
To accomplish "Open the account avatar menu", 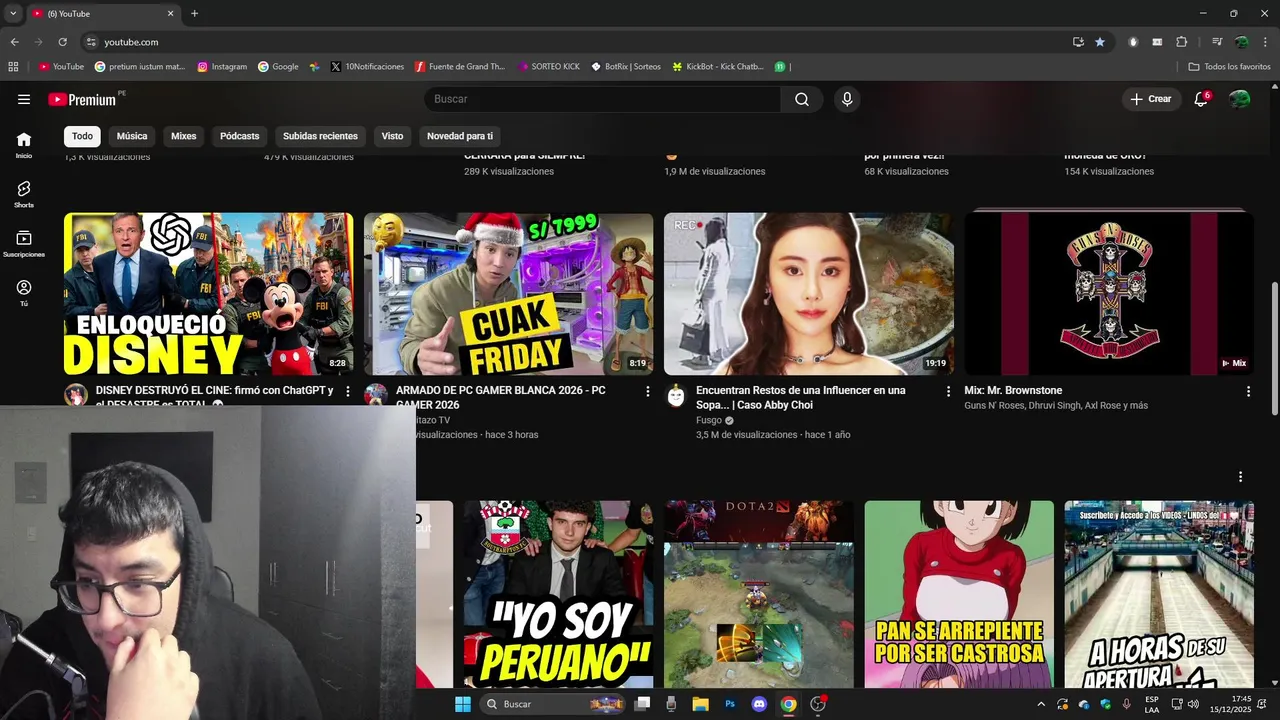I will pos(1240,99).
